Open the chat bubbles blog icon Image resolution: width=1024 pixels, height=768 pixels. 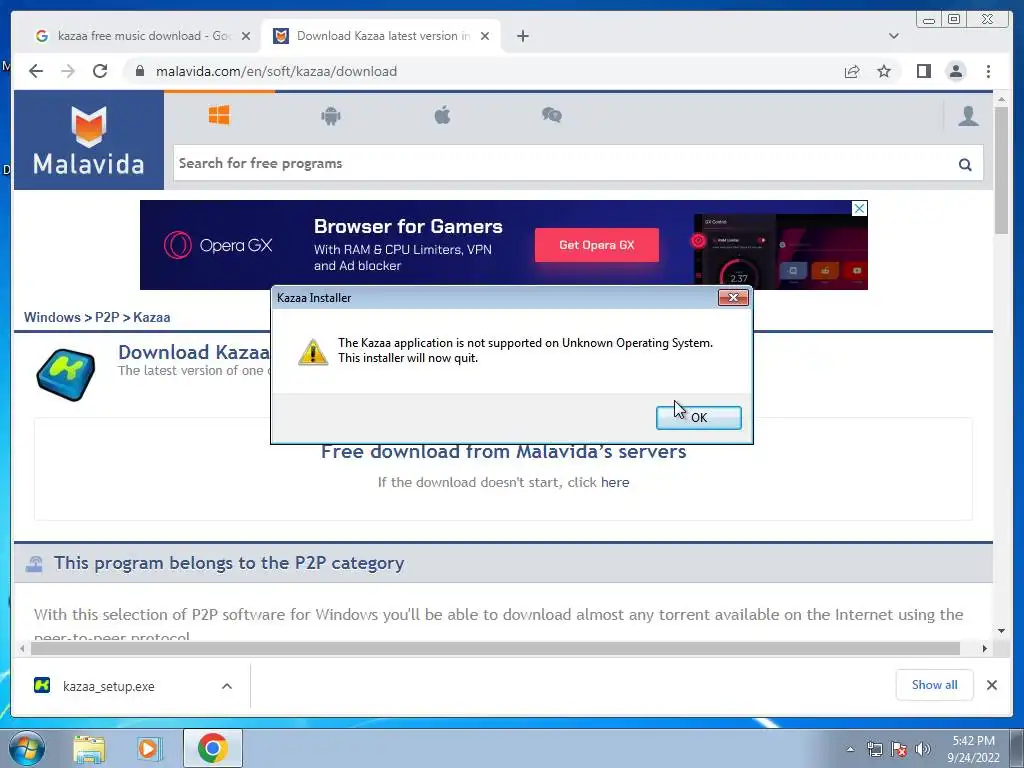pyautogui.click(x=552, y=116)
